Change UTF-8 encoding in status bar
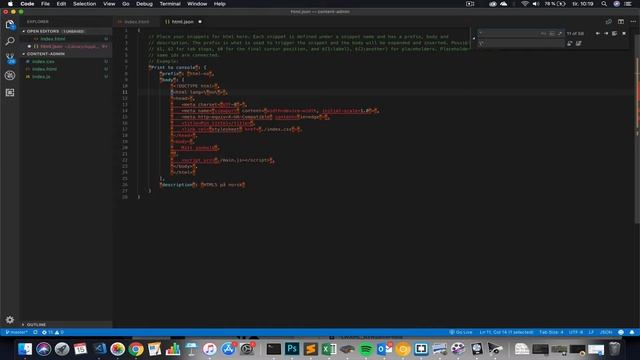Screen dimensions: 640x360 [576, 332]
